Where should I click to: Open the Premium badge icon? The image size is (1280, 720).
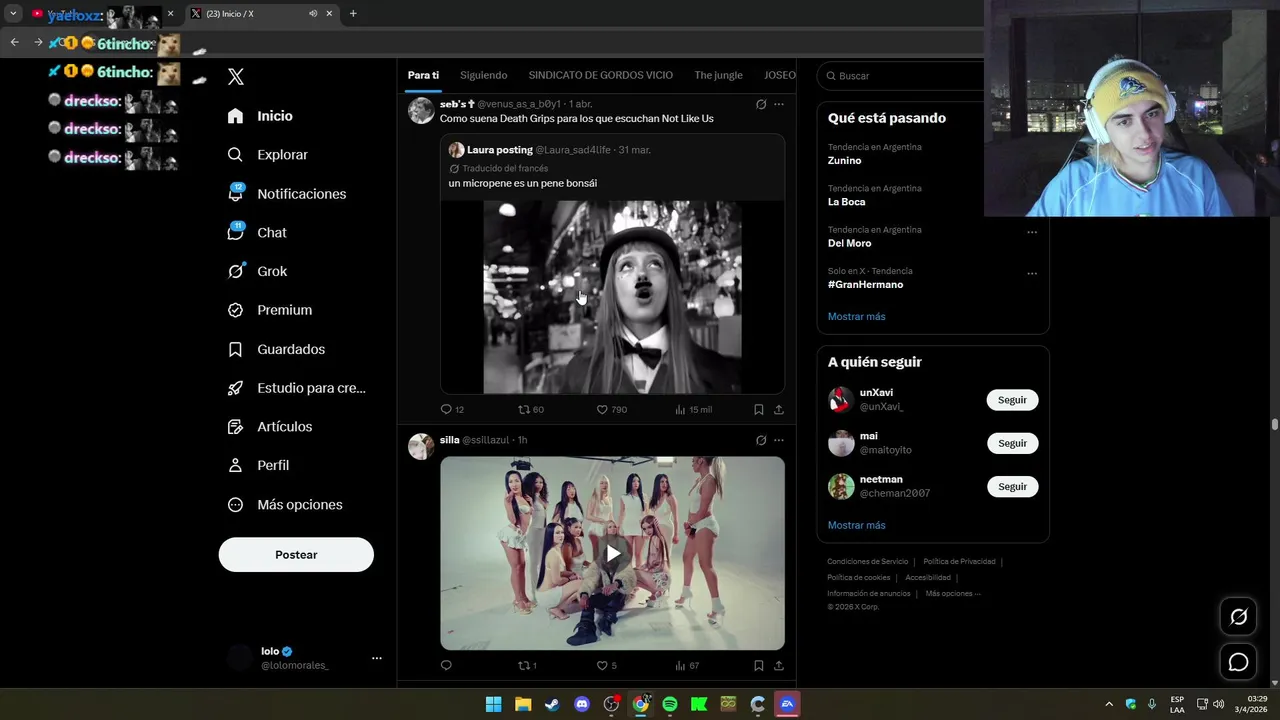pyautogui.click(x=235, y=310)
